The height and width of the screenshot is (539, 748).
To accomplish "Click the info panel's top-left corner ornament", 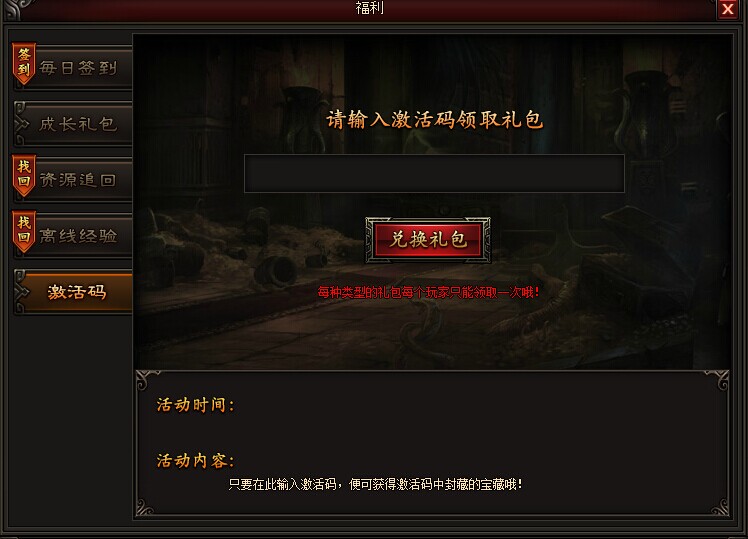I will pos(147,380).
